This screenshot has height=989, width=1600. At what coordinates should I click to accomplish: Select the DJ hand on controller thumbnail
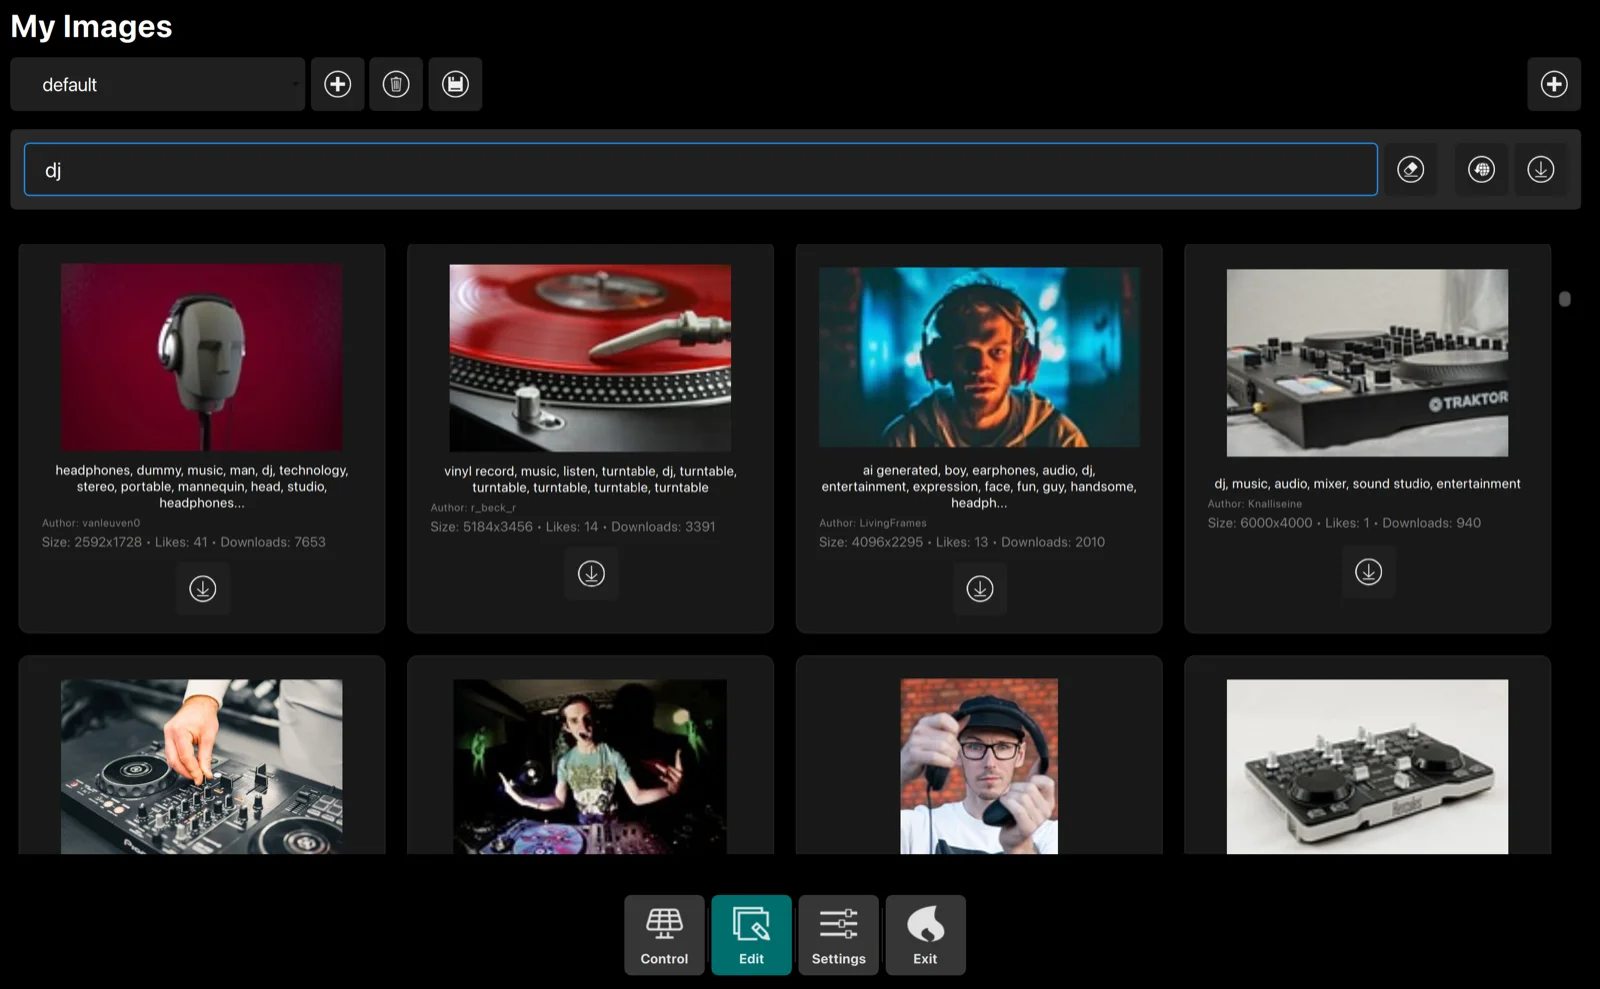[x=202, y=767]
